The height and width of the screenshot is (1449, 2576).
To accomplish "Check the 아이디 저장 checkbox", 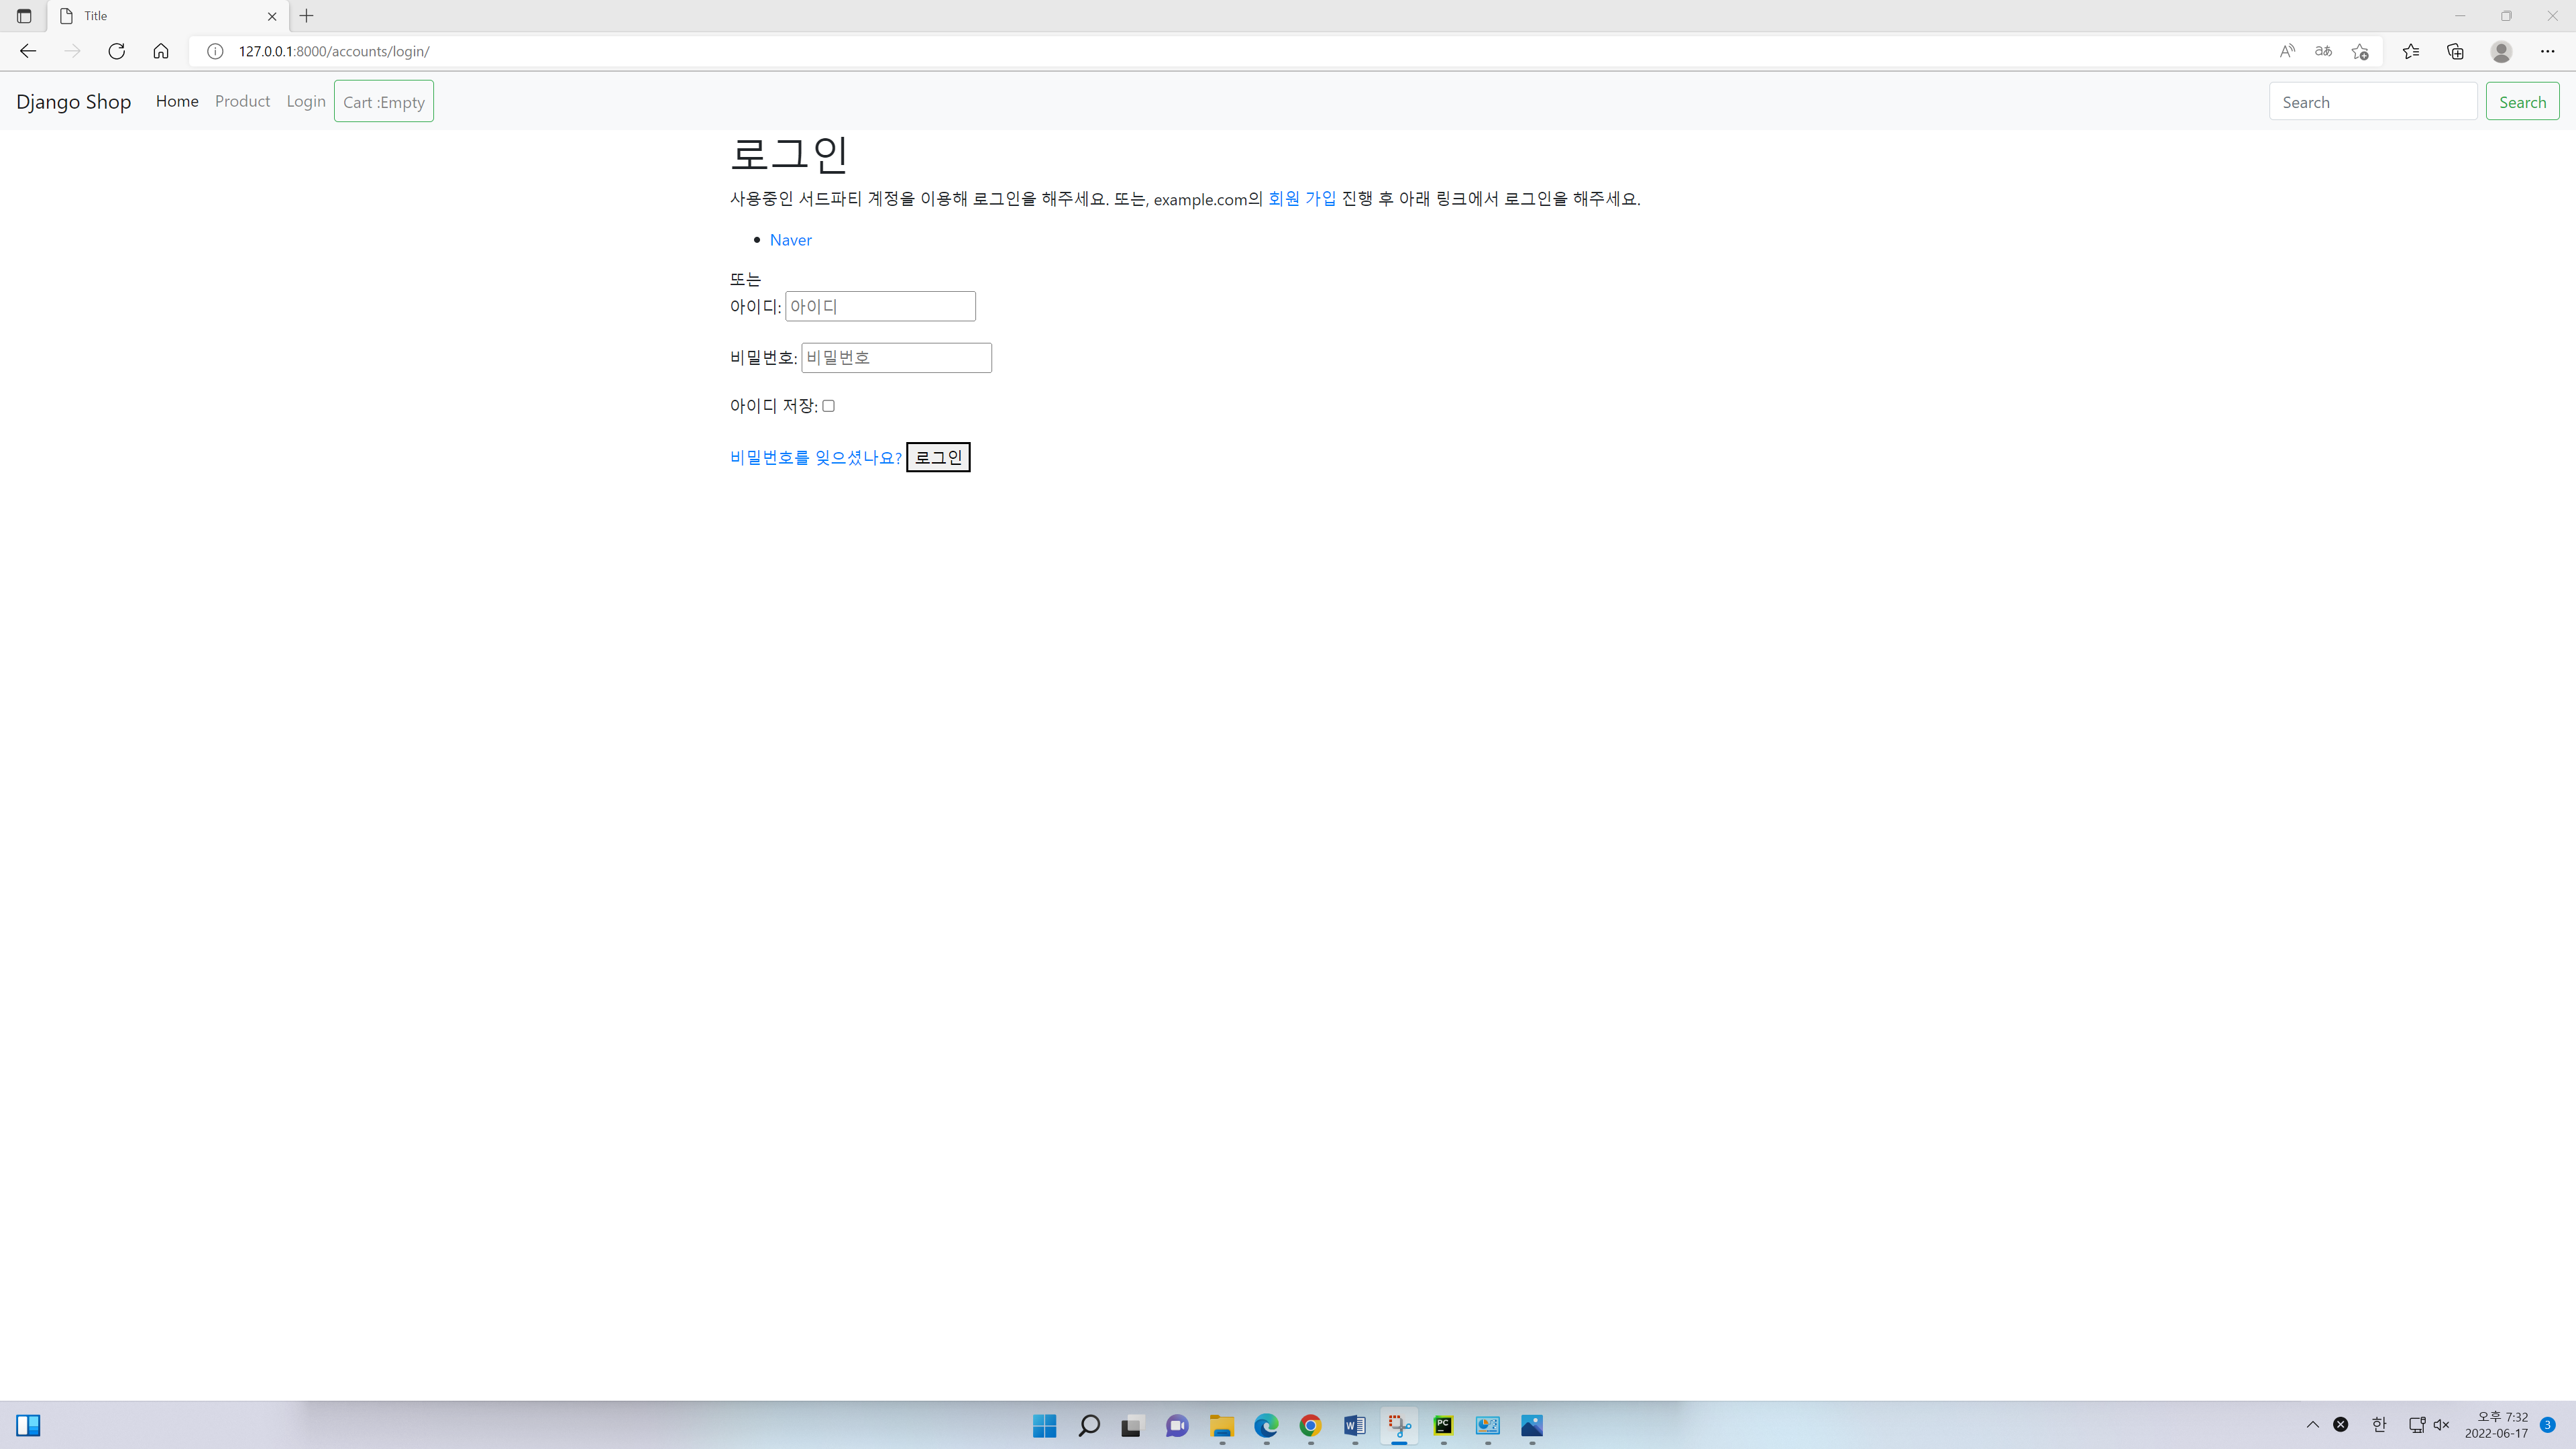I will coord(828,405).
